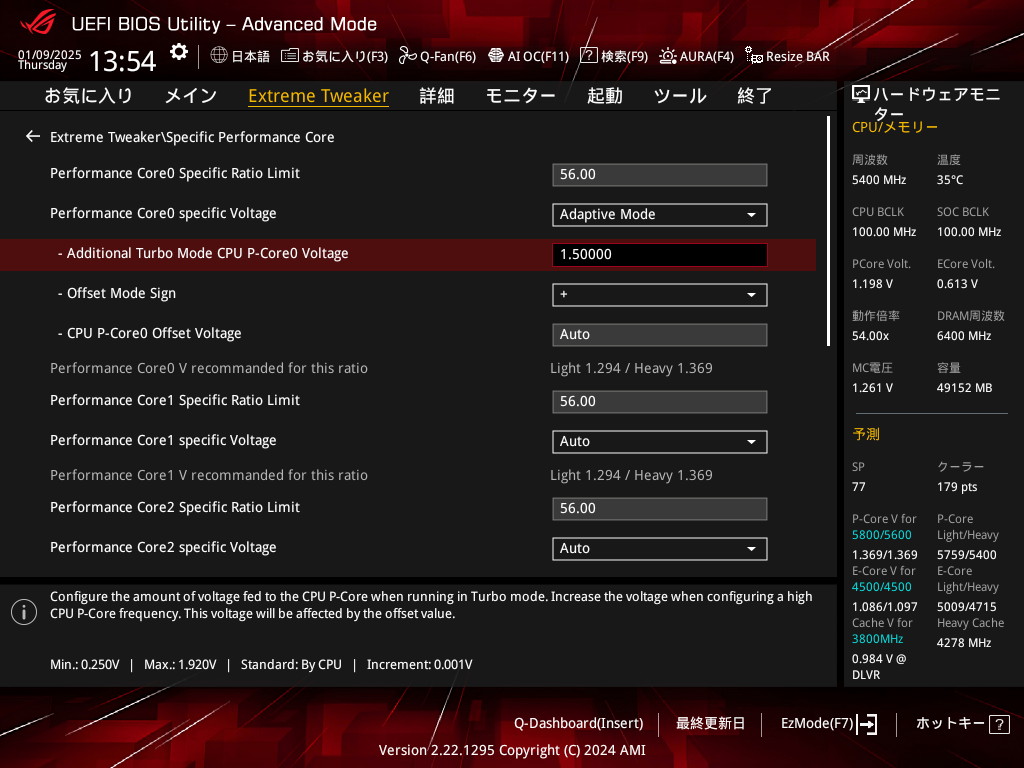Expand Performance Core1 specific Voltage dropdown
Image resolution: width=1024 pixels, height=768 pixels.
click(659, 441)
